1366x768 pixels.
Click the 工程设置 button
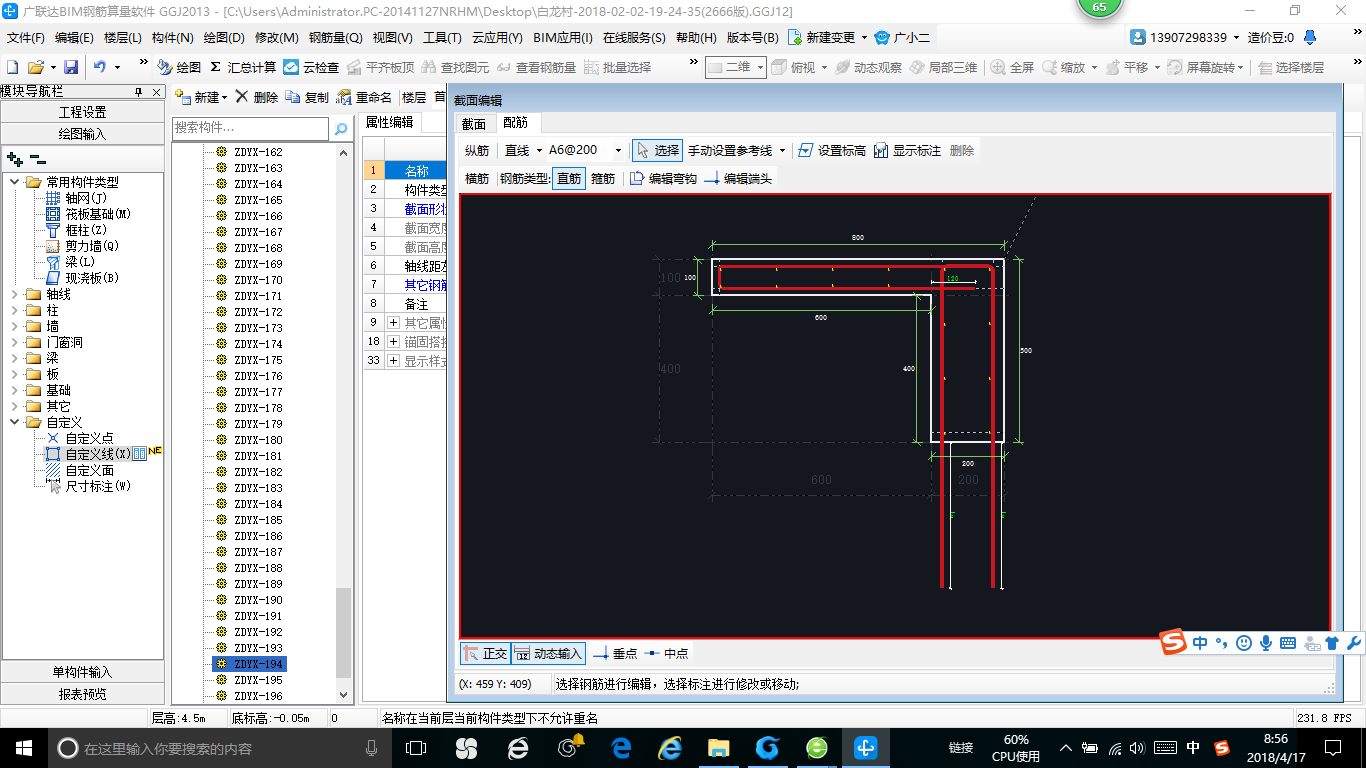(x=83, y=112)
